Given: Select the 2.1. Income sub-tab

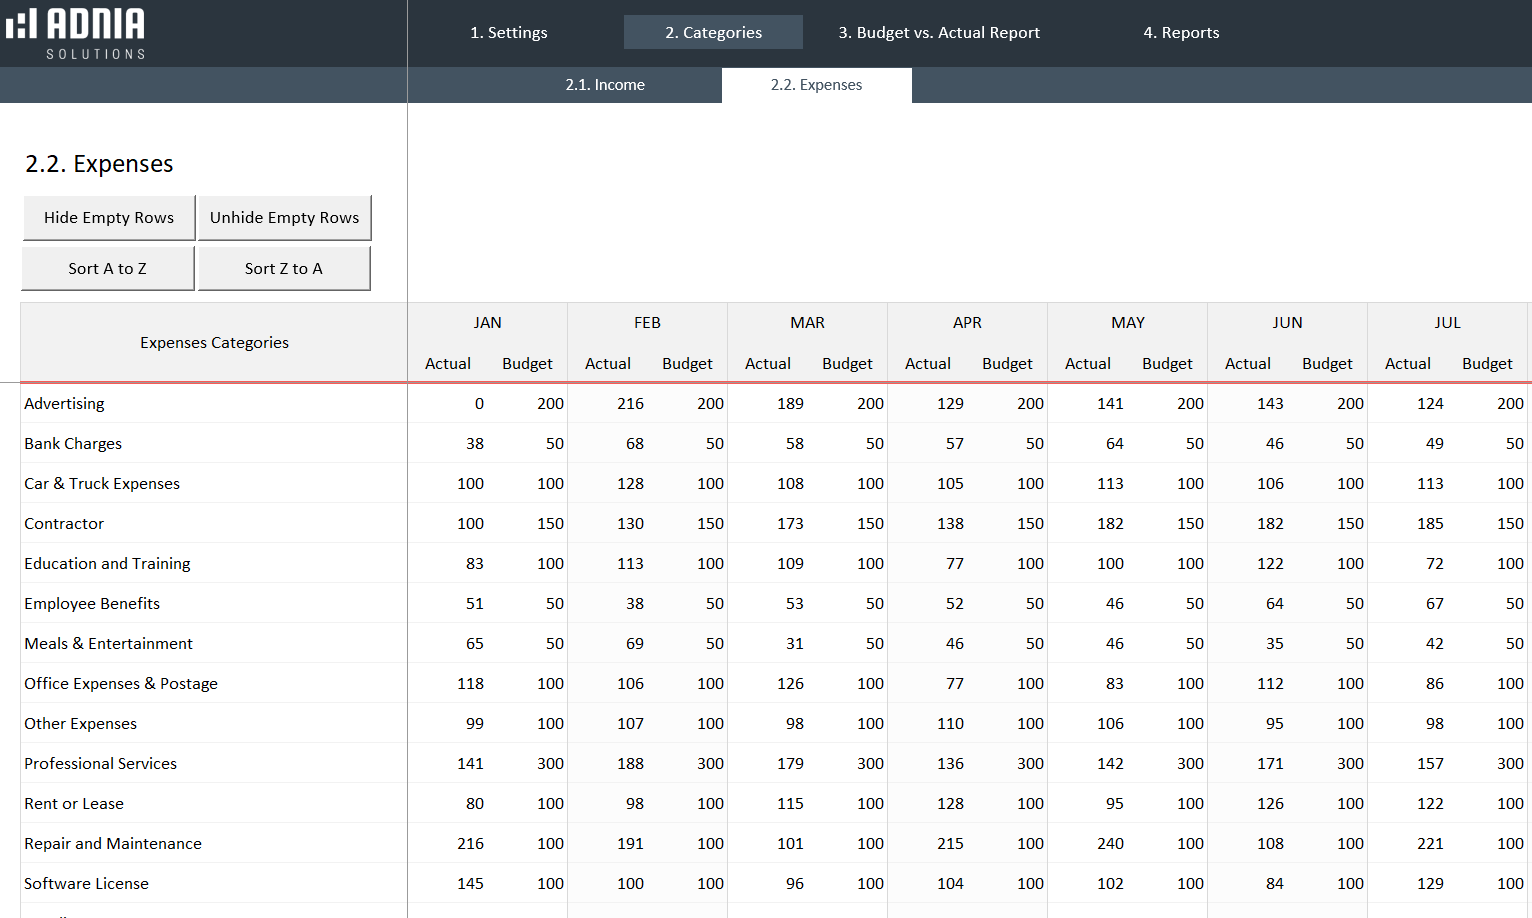Looking at the screenshot, I should 605,85.
